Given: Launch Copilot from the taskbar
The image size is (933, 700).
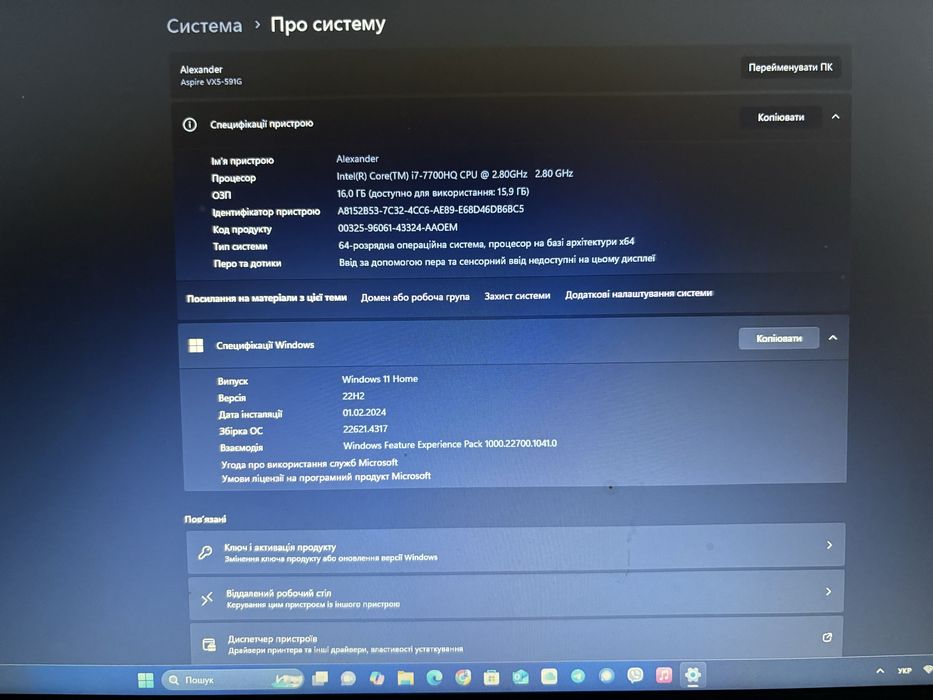Looking at the screenshot, I should [377, 678].
